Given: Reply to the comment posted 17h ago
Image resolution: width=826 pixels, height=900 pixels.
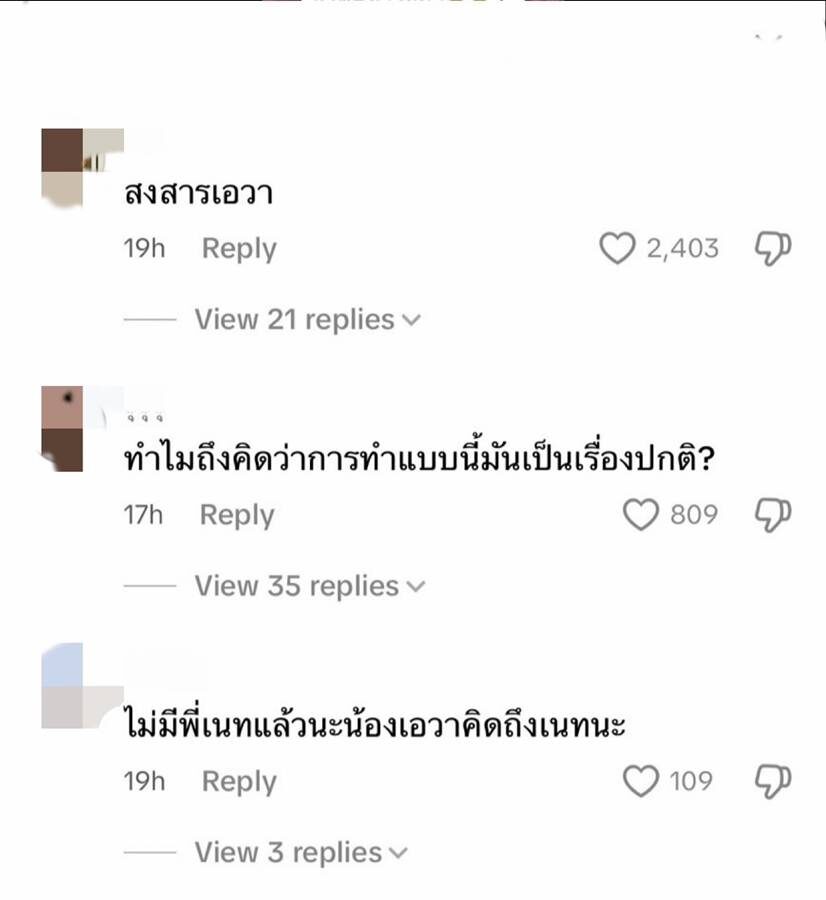Looking at the screenshot, I should pos(236,515).
